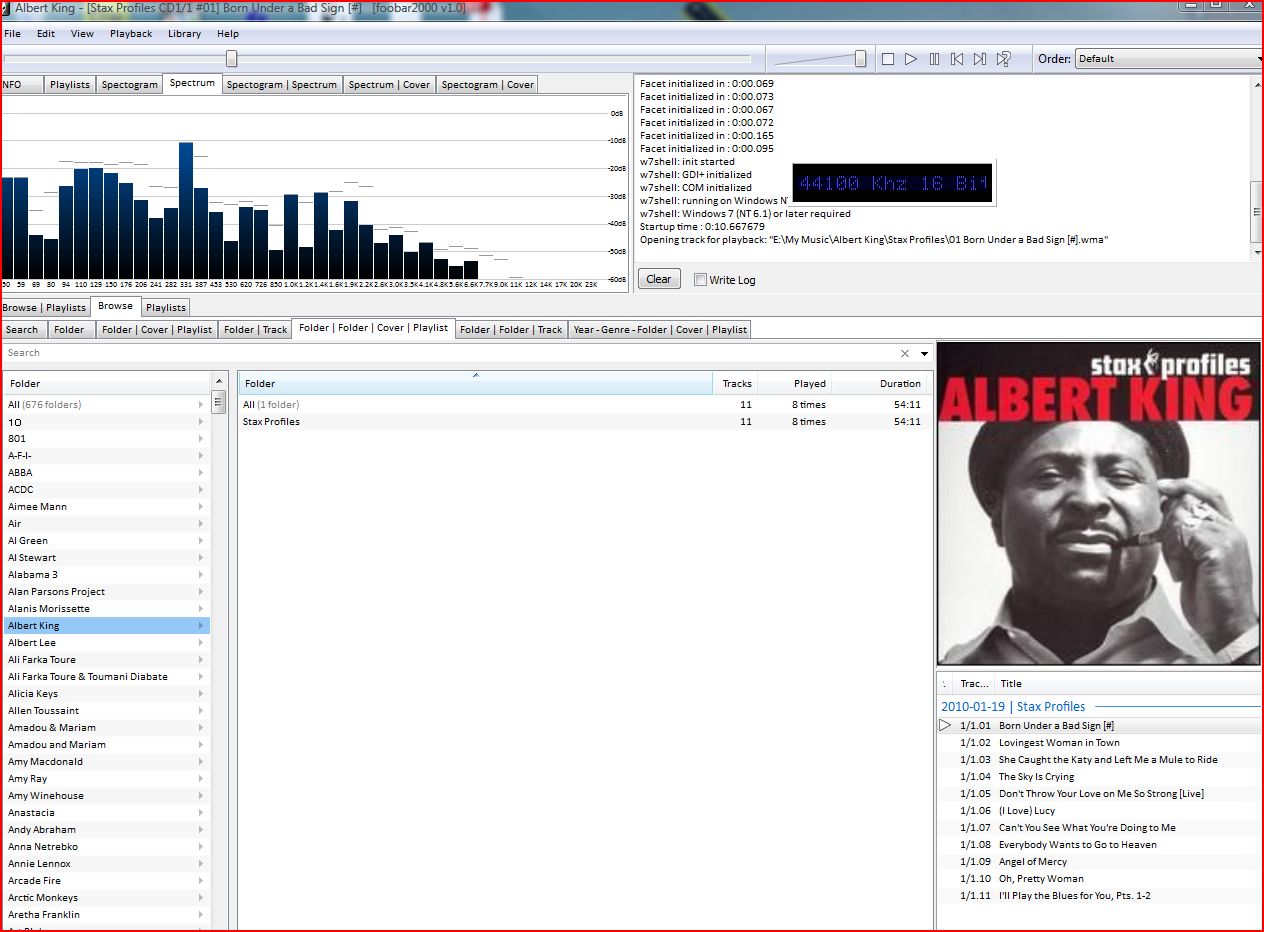Open the Edit menu
The height and width of the screenshot is (932, 1264).
[x=46, y=34]
